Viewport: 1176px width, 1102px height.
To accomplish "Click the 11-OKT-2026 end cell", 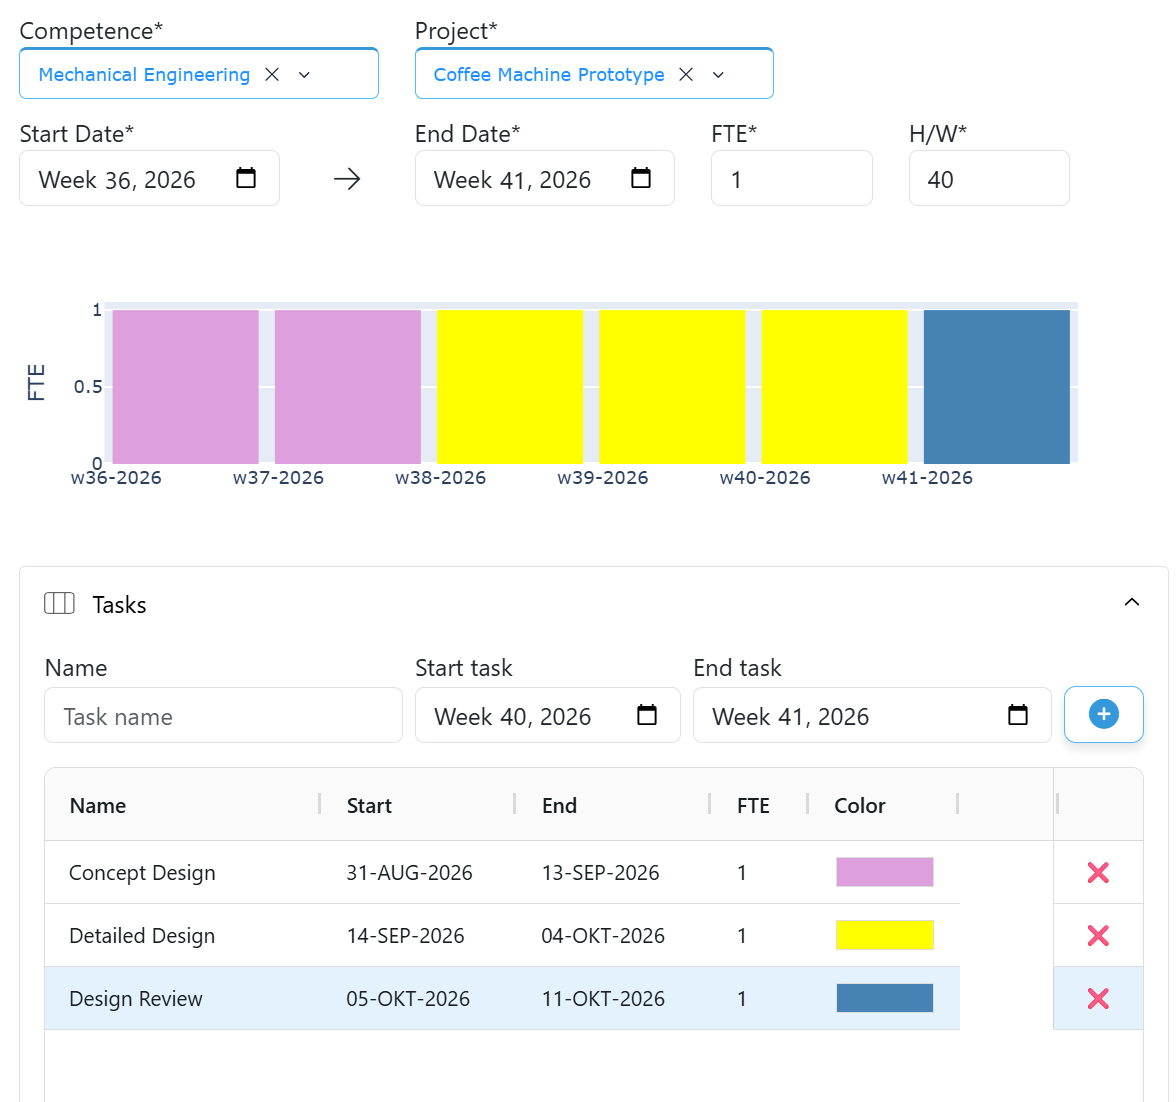I will click(603, 999).
